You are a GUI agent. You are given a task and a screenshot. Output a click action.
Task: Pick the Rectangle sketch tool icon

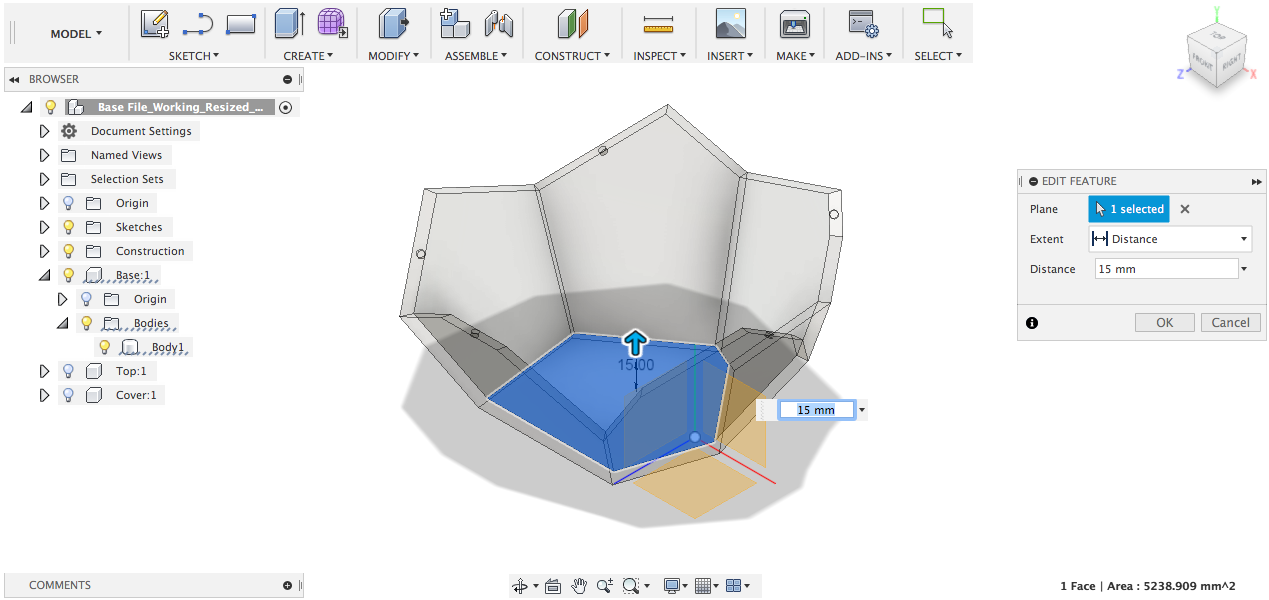241,23
